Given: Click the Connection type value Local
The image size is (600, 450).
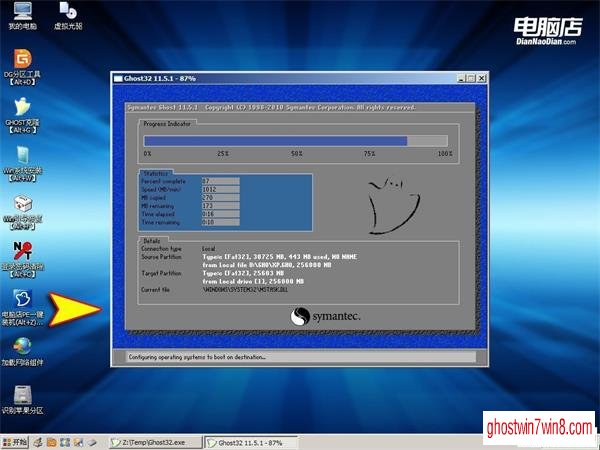Looking at the screenshot, I should pyautogui.click(x=209, y=249).
